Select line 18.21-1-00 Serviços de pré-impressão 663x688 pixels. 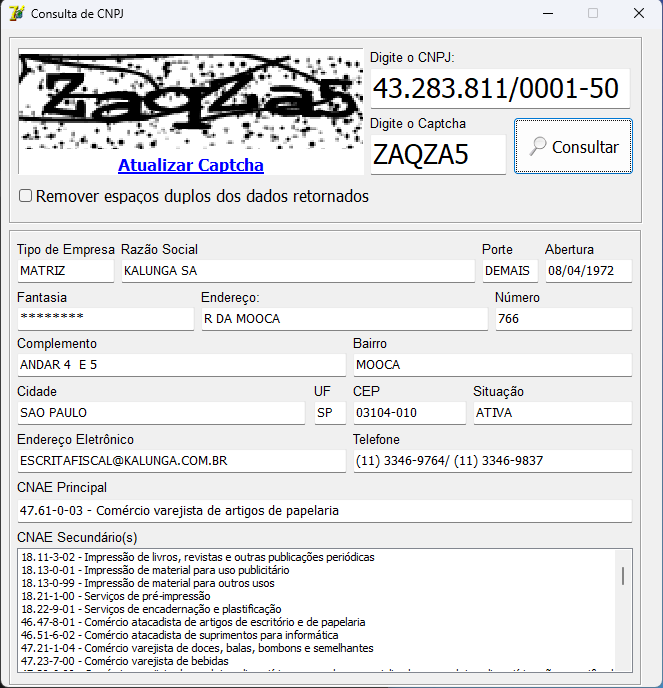pos(116,596)
